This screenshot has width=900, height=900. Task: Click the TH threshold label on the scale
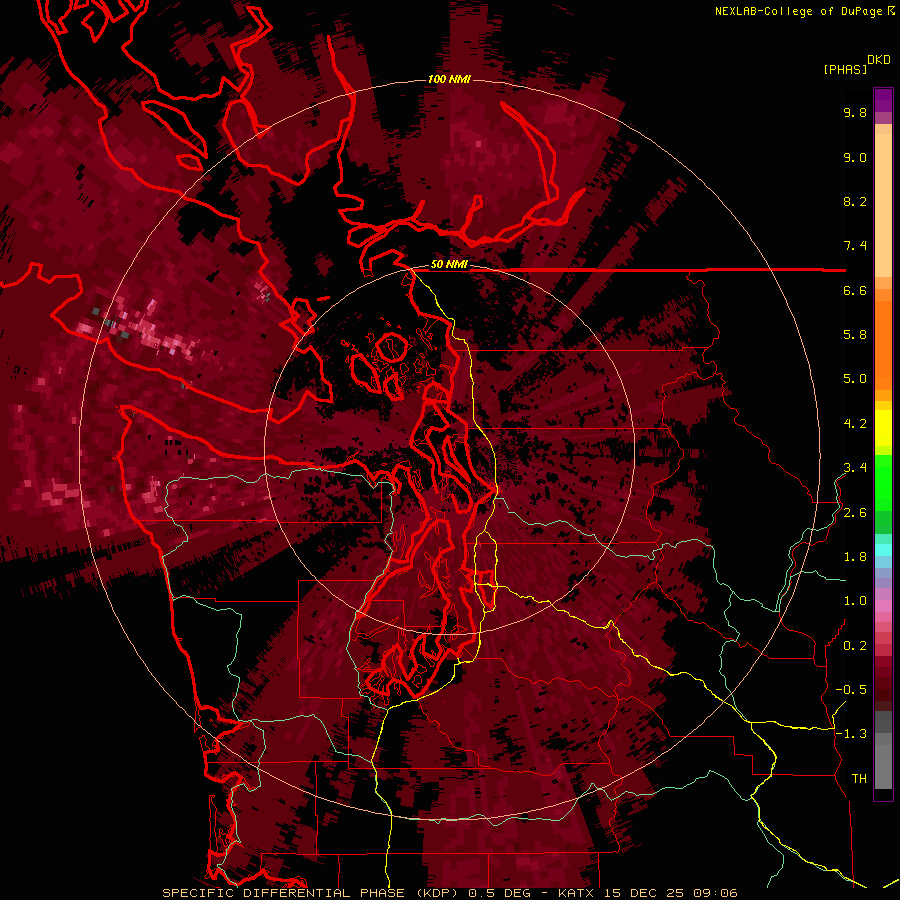859,779
